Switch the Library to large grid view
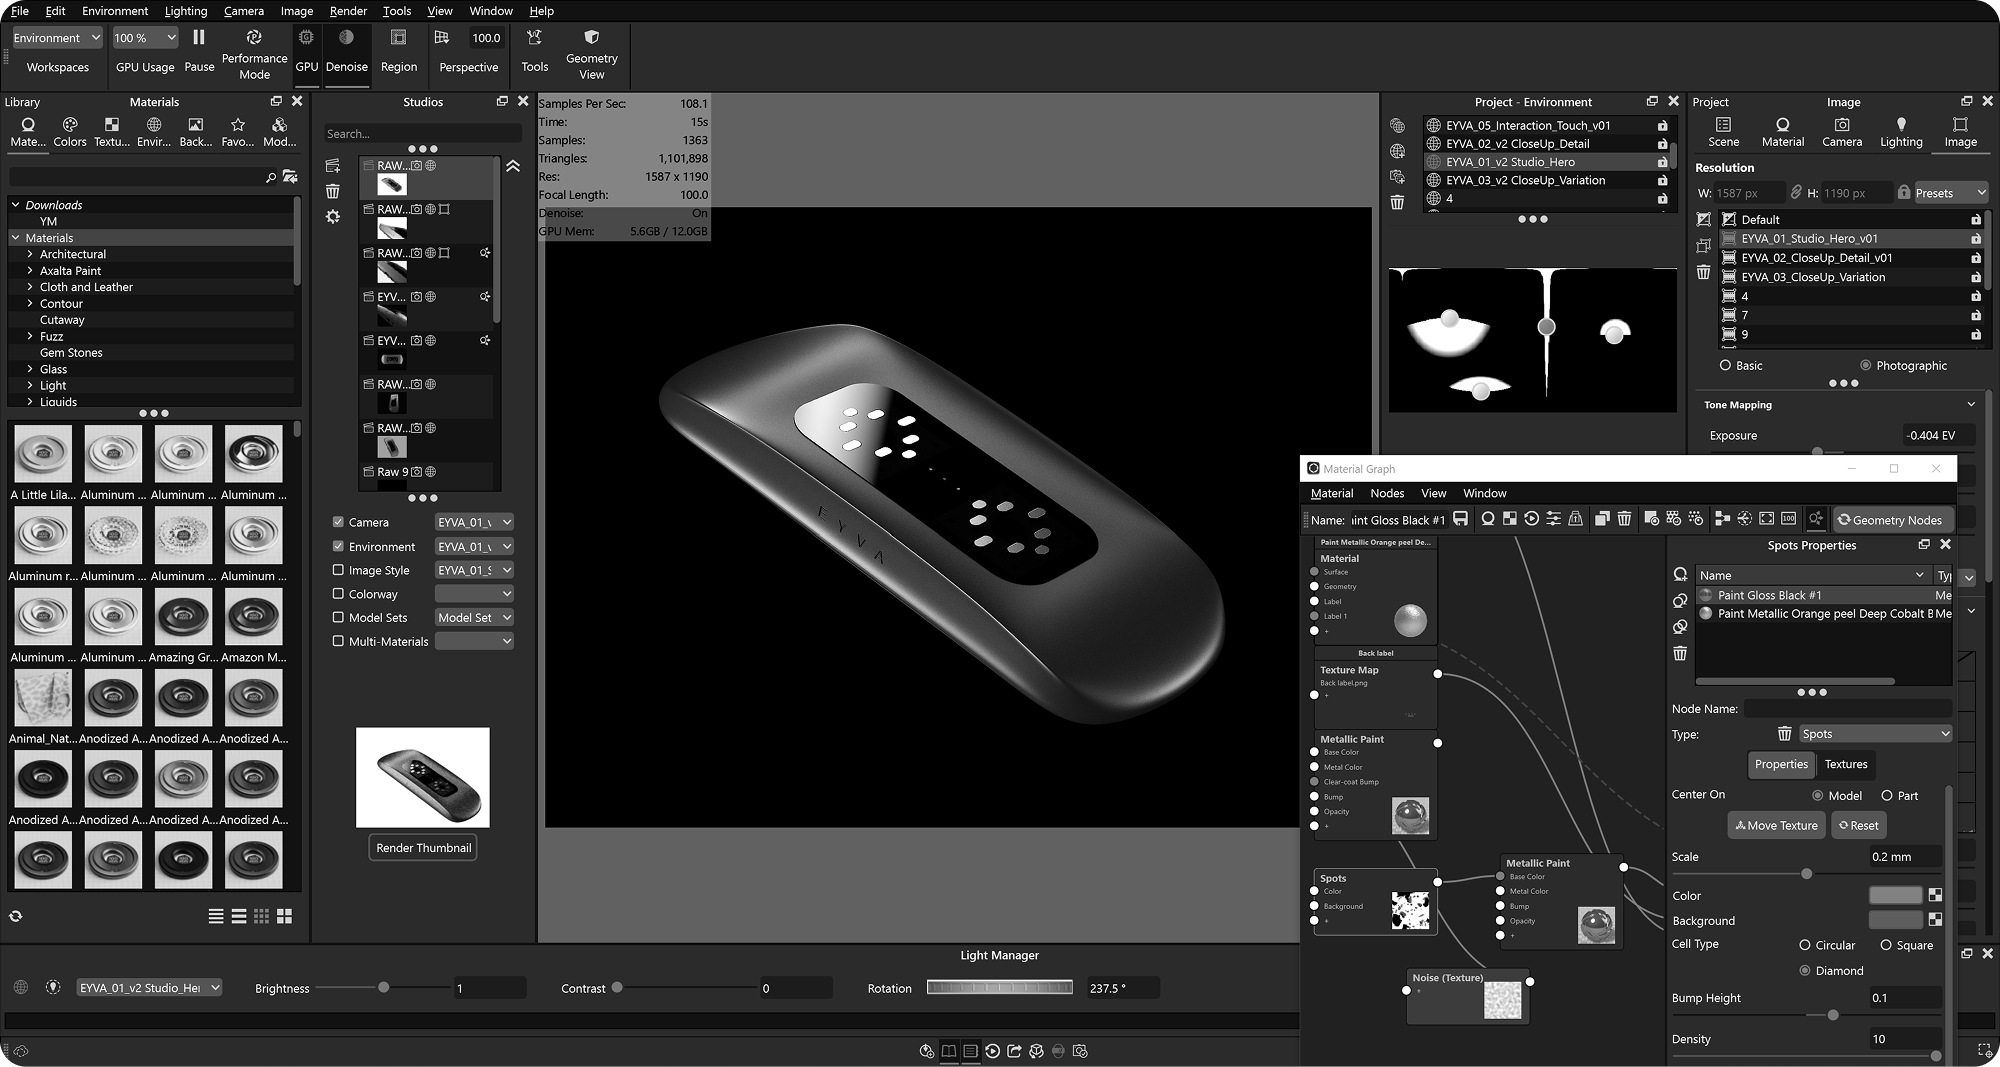This screenshot has height=1067, width=2000. click(x=285, y=916)
